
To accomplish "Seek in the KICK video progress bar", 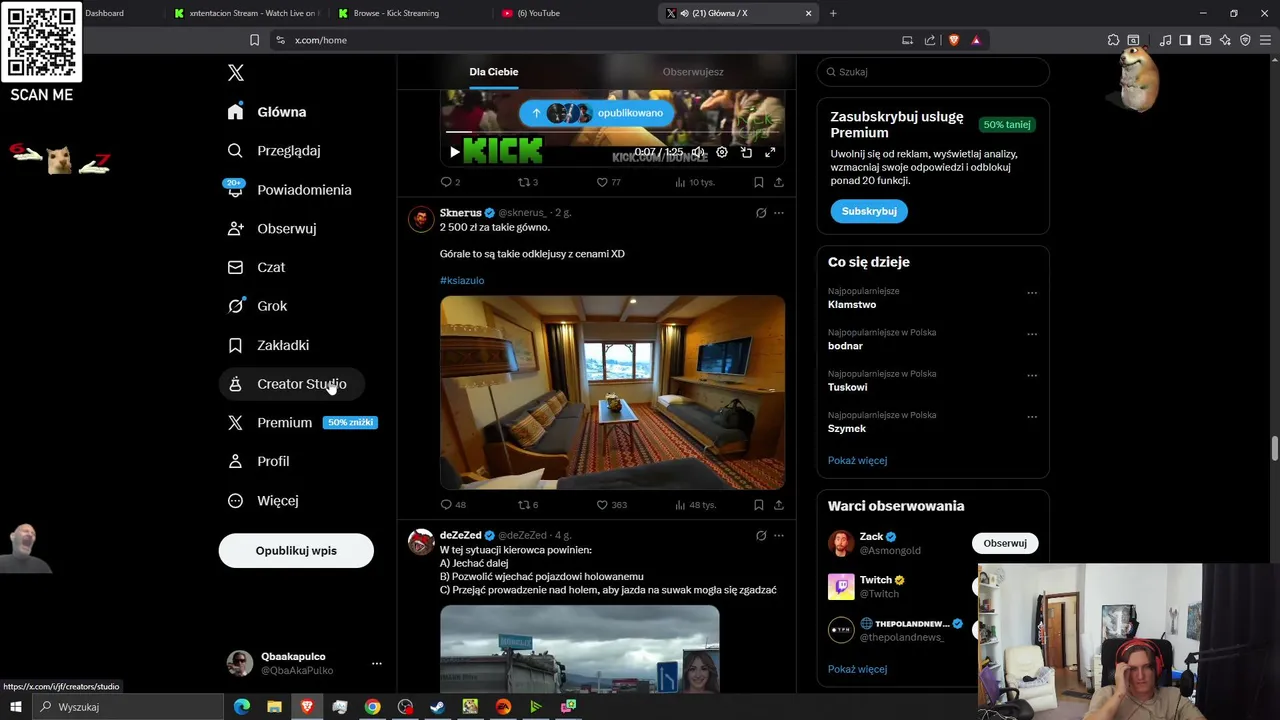I will (612, 132).
